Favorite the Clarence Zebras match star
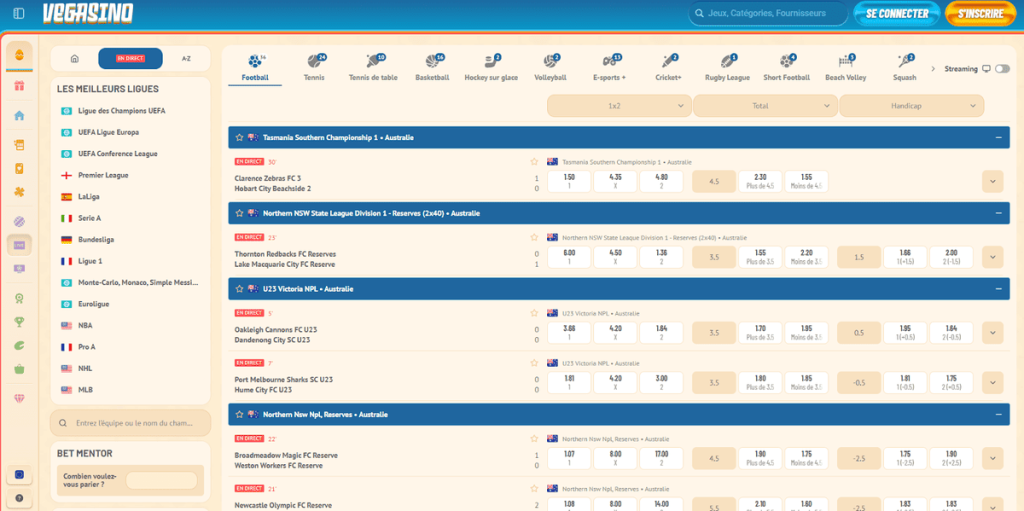The image size is (1024, 511). (x=534, y=161)
